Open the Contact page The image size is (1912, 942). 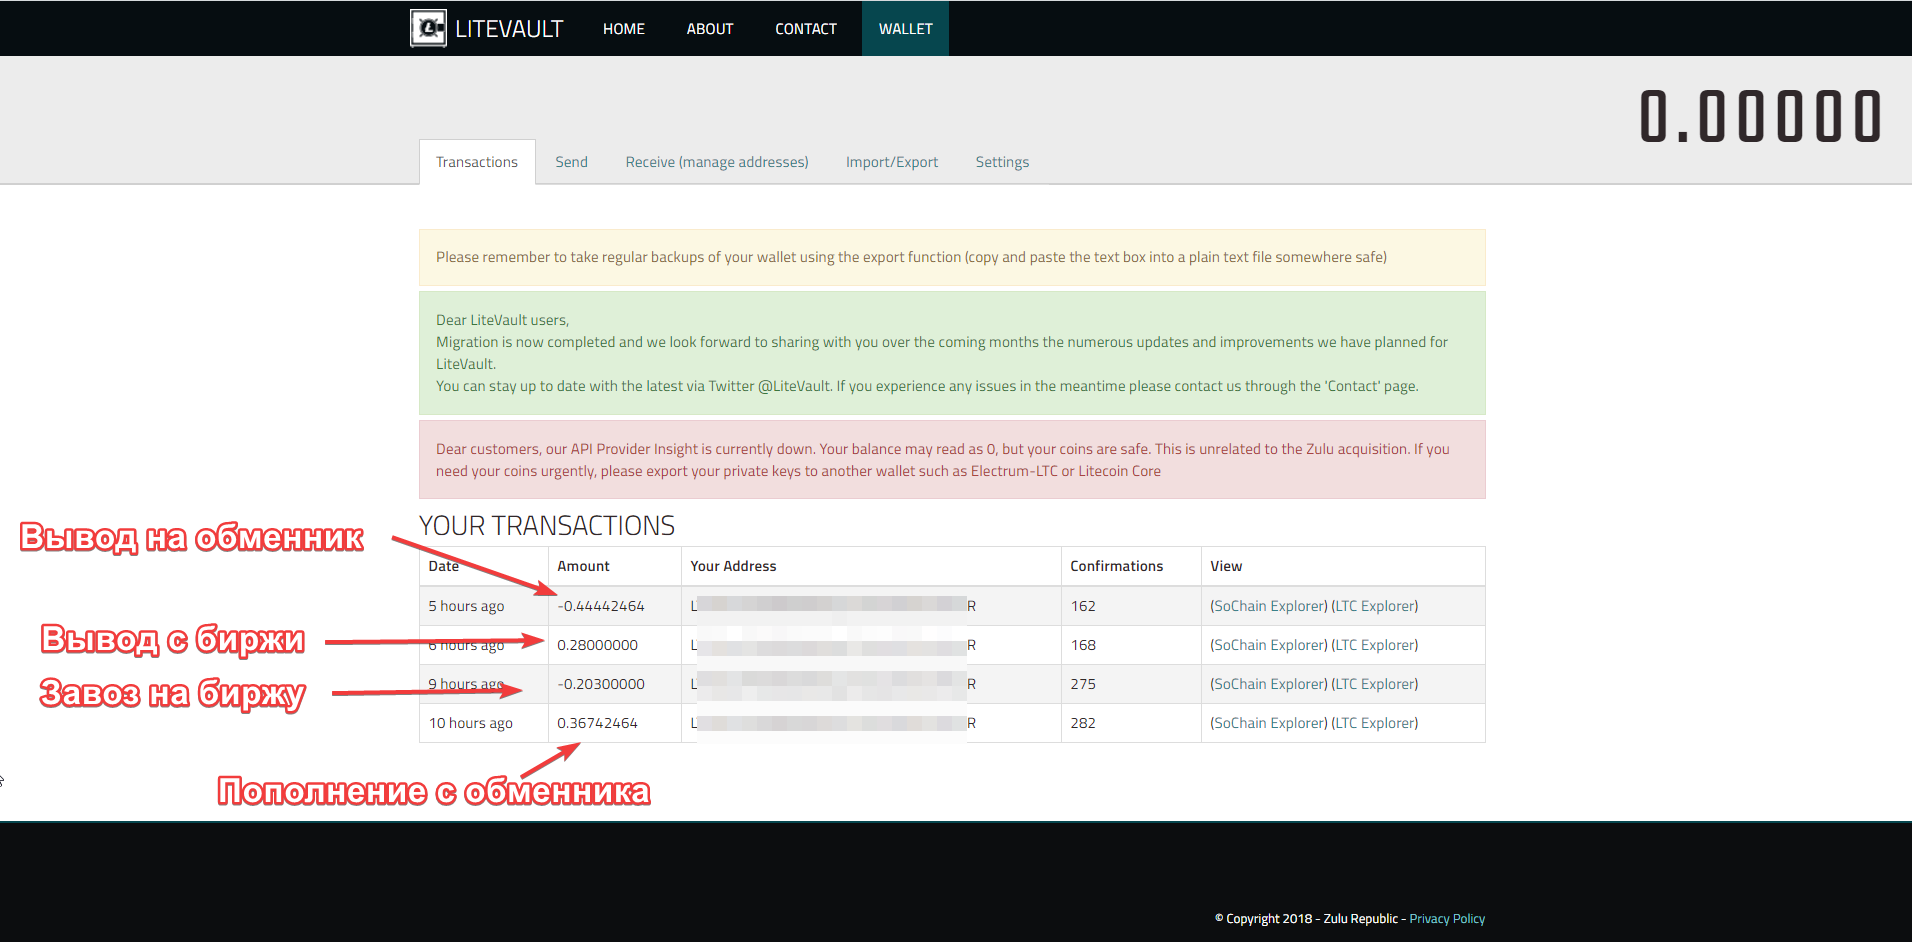tap(805, 29)
